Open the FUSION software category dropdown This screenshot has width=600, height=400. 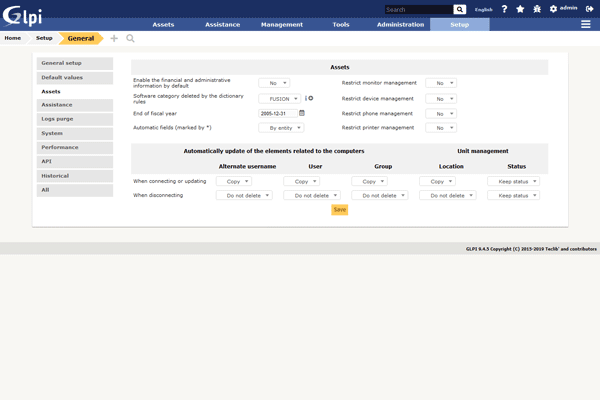(x=279, y=98)
